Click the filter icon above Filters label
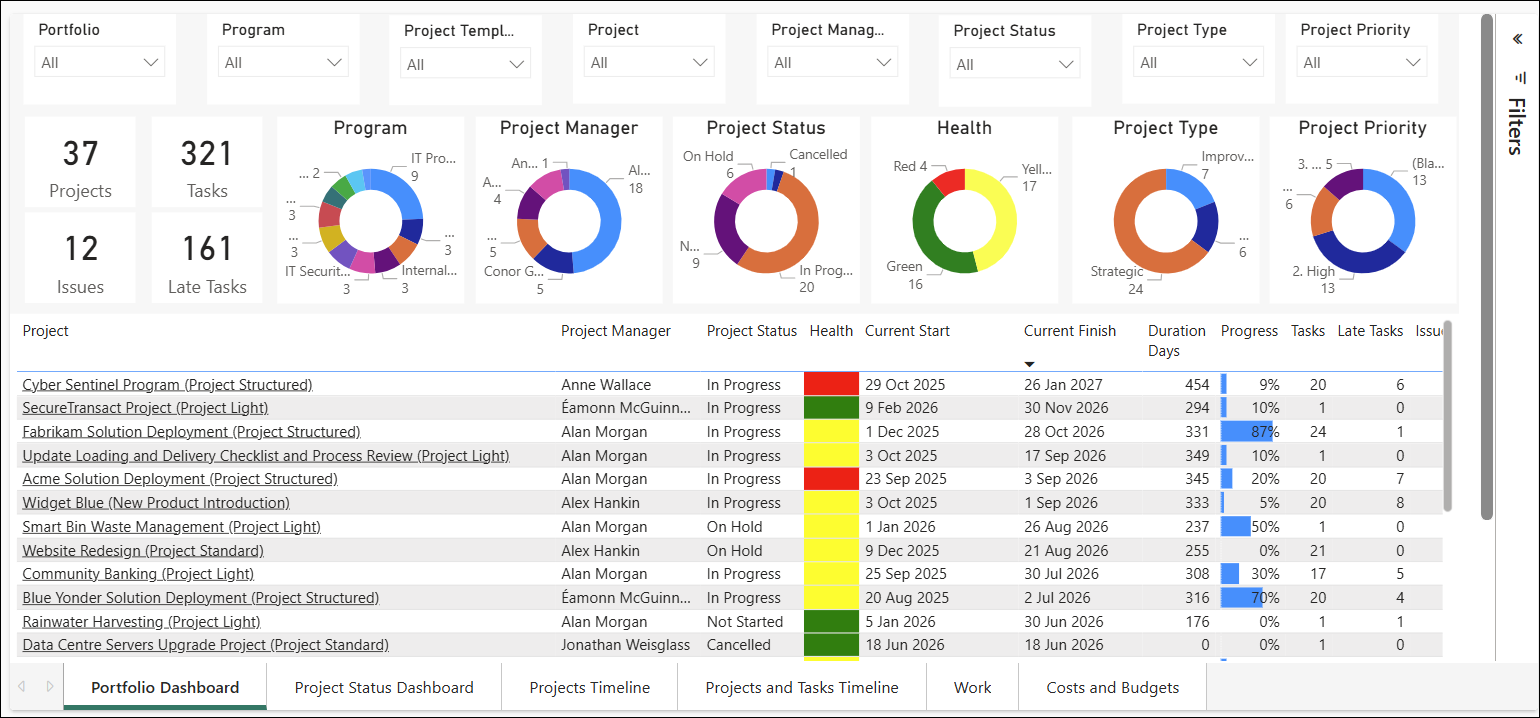Image resolution: width=1540 pixels, height=718 pixels. (1520, 77)
